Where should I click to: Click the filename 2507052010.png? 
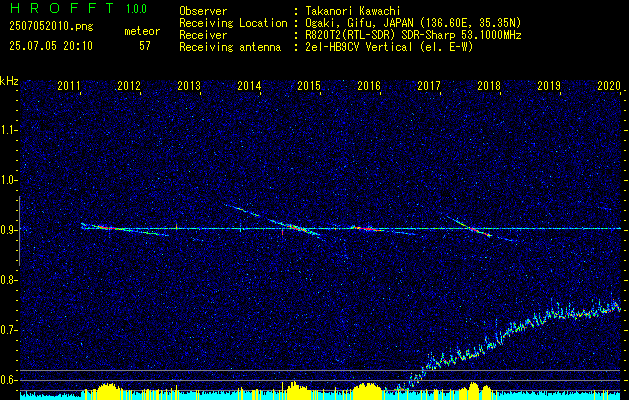click(51, 26)
